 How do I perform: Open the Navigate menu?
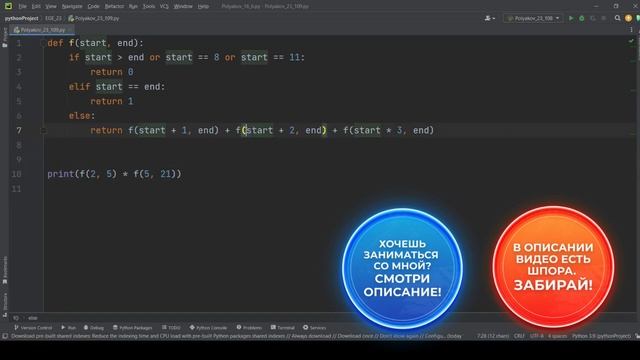click(x=72, y=6)
